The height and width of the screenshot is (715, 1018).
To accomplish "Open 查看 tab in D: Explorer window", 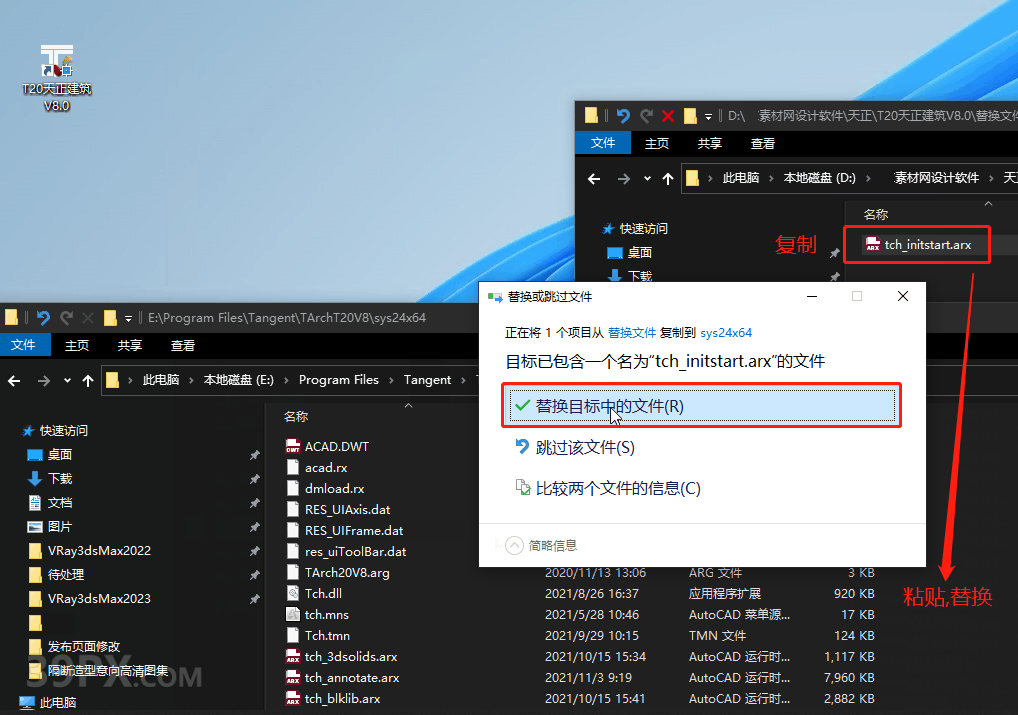I will pos(762,144).
